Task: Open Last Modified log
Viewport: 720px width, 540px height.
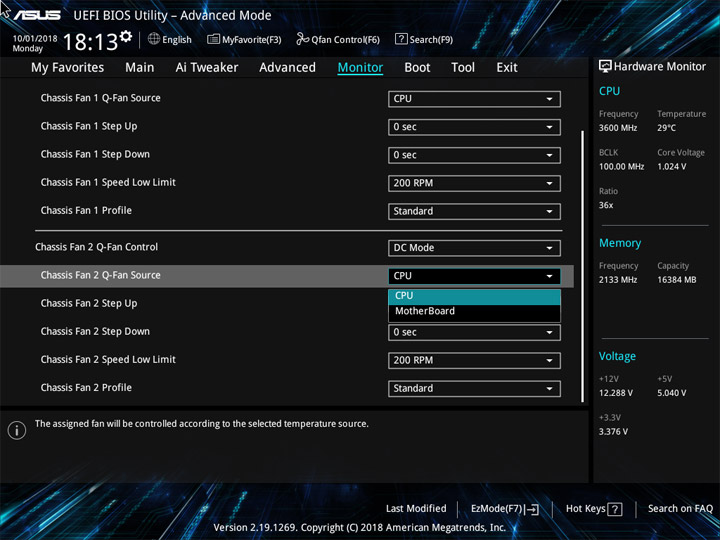Action: [416, 509]
